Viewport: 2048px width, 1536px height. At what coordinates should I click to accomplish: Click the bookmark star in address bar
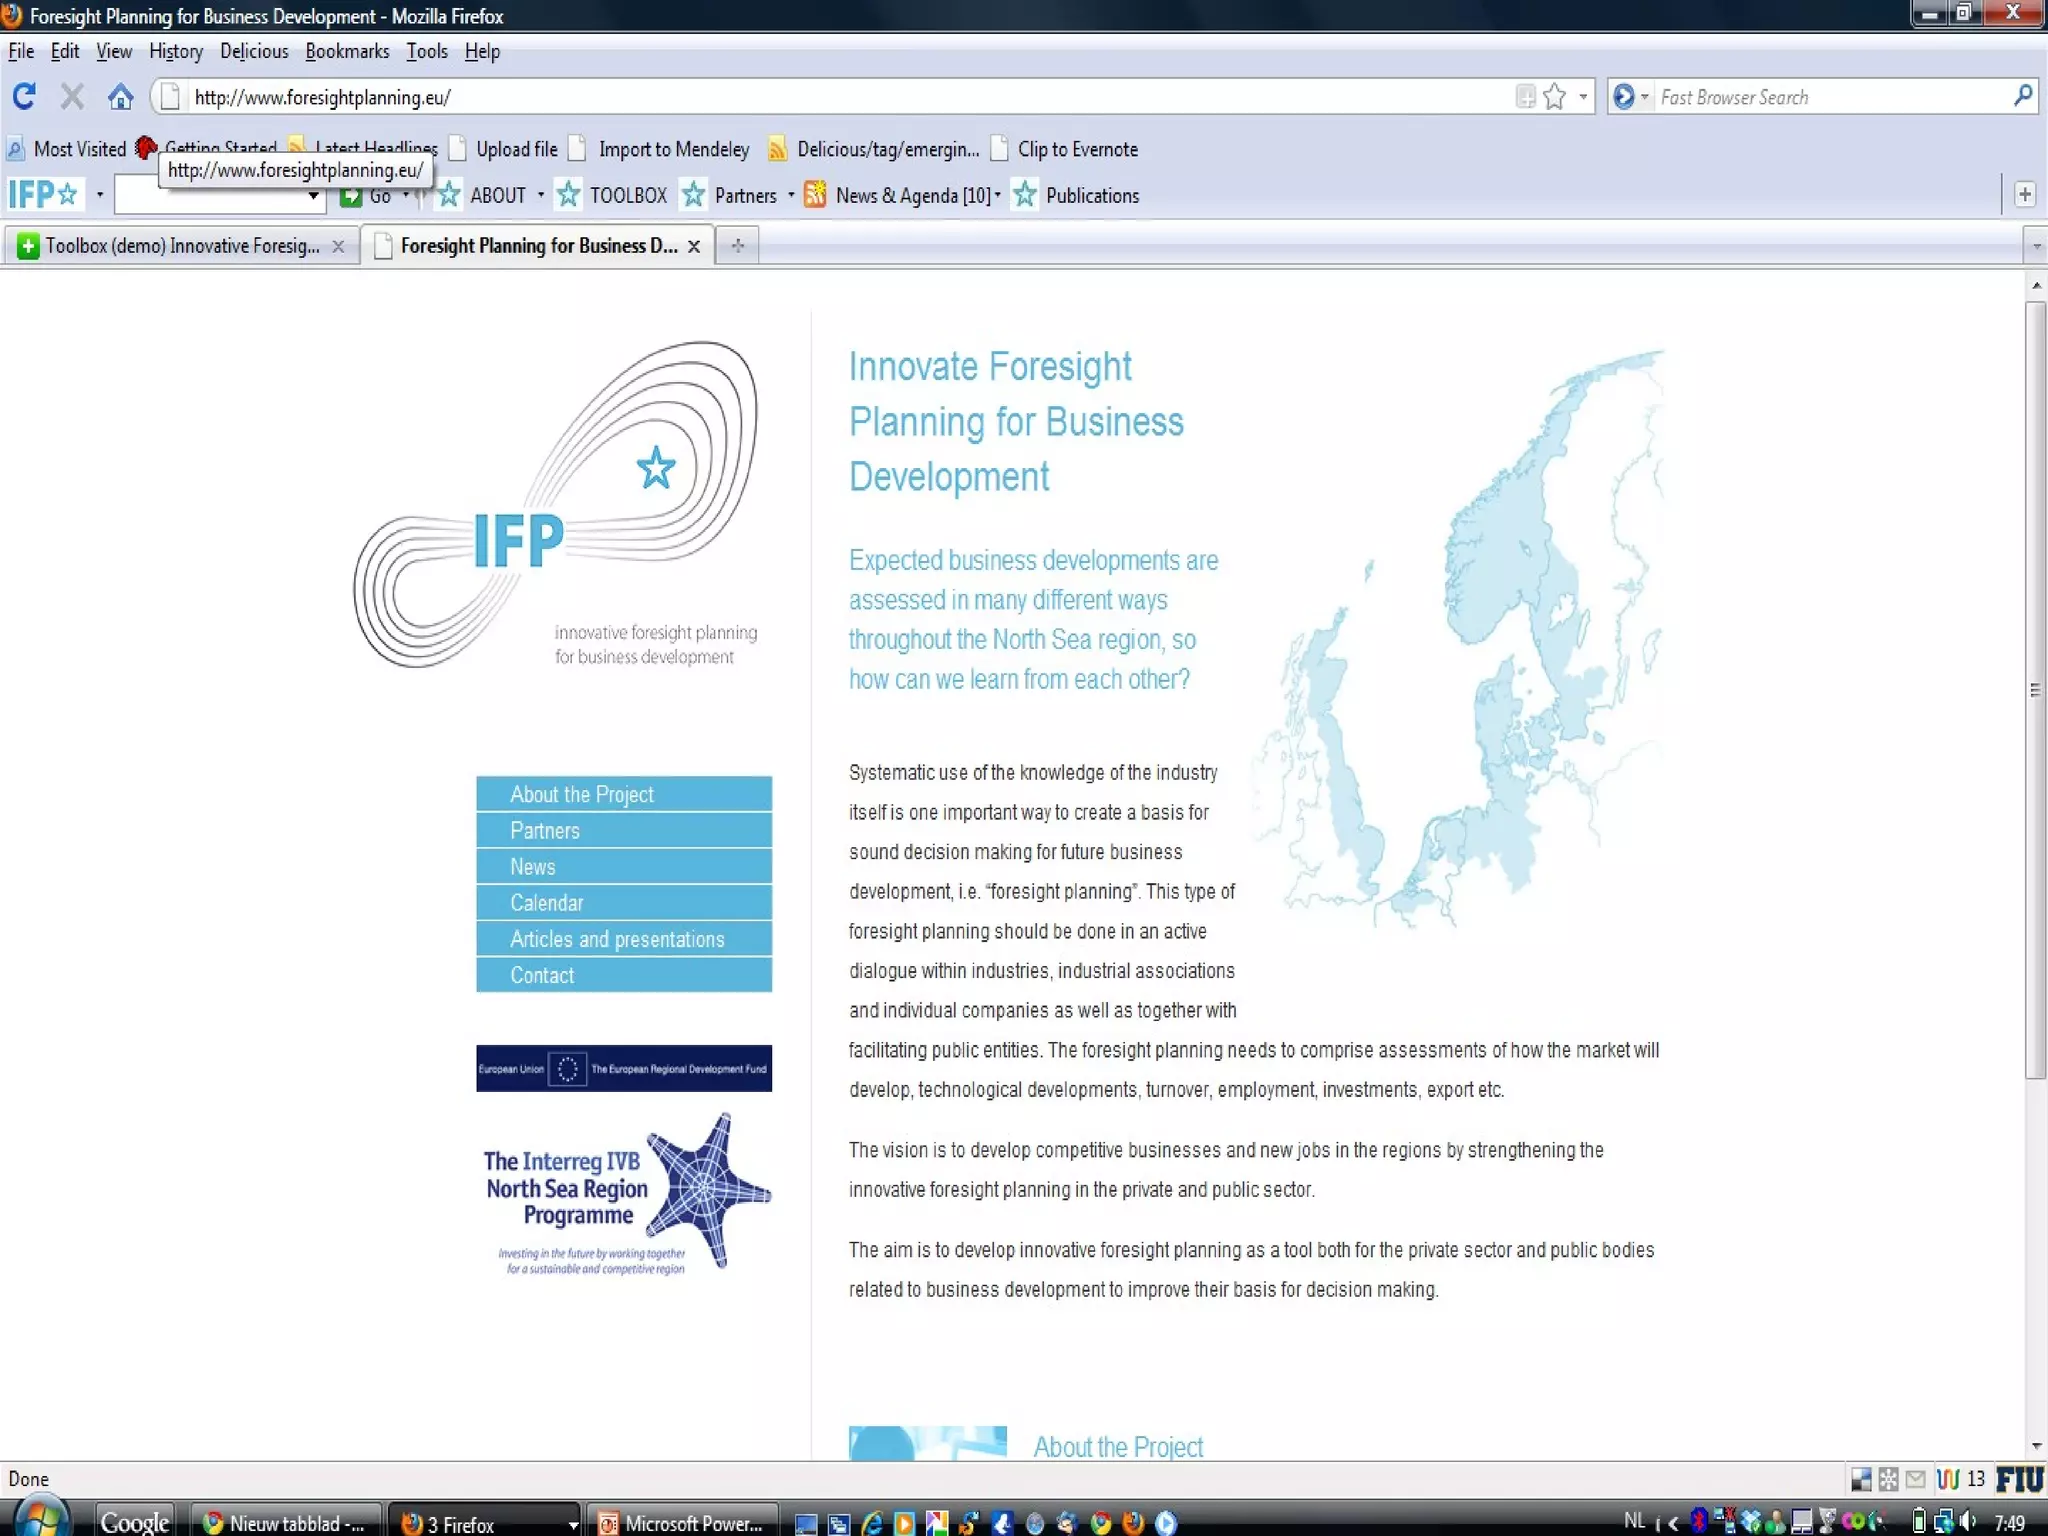pyautogui.click(x=1554, y=97)
